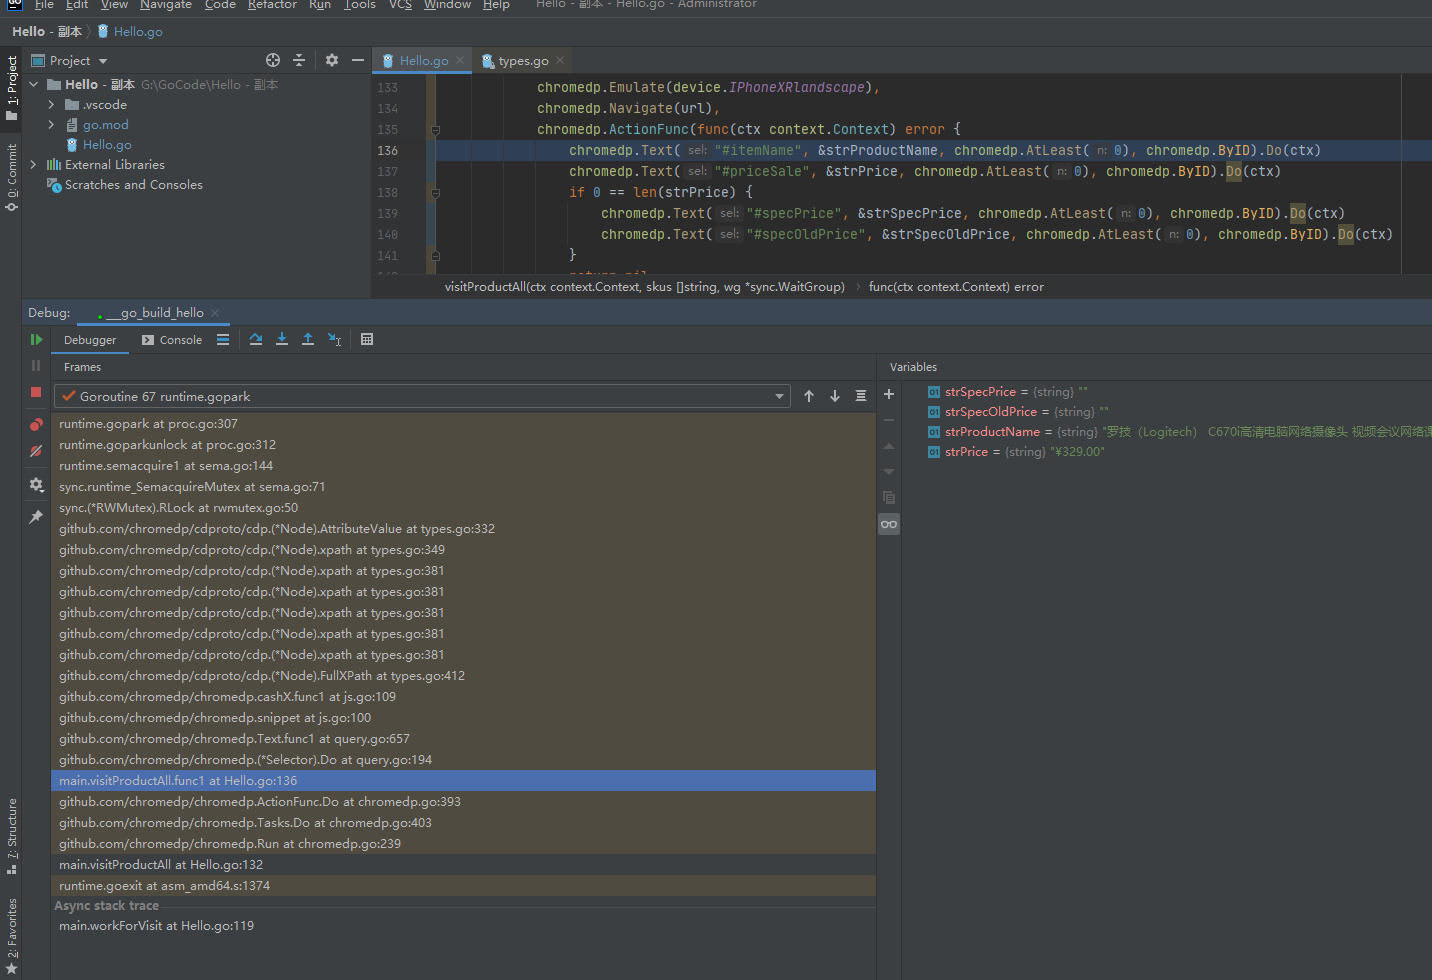The image size is (1432, 980).
Task: Open the Console tab in the debugger
Action: point(172,340)
